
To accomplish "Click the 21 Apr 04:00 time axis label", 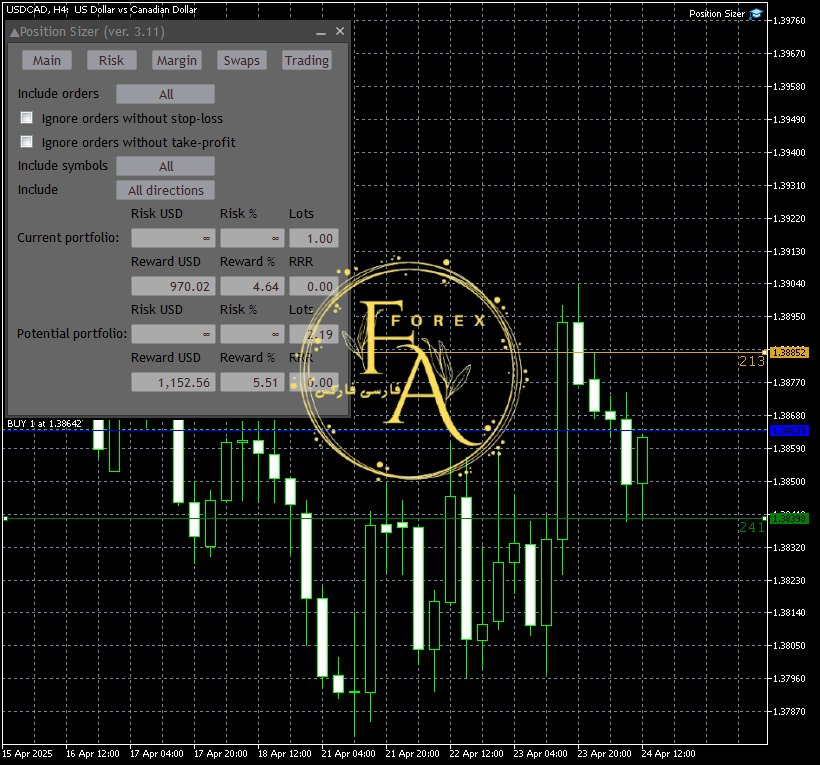I will 348,753.
